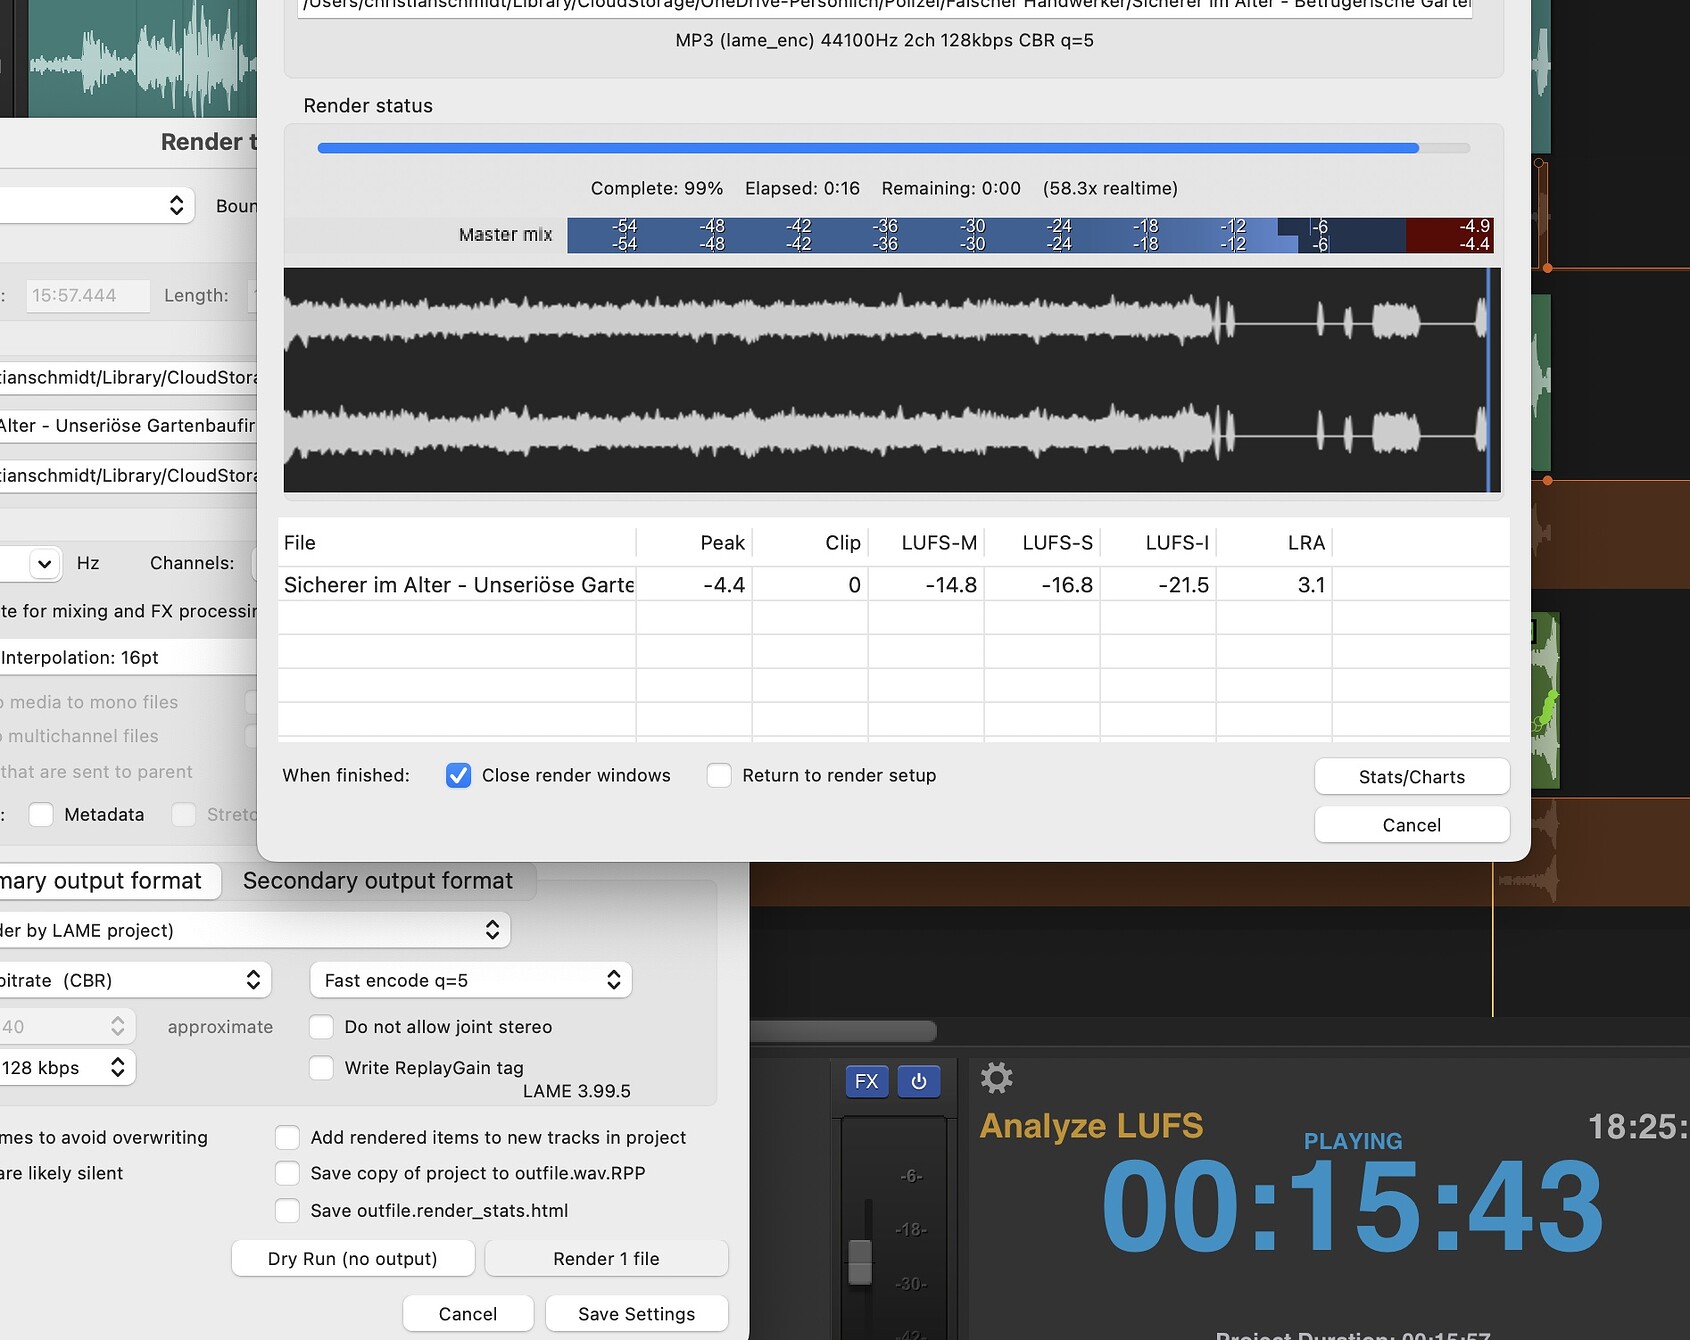
Task: Open the MP3 encoder format dropdown
Action: point(254,930)
